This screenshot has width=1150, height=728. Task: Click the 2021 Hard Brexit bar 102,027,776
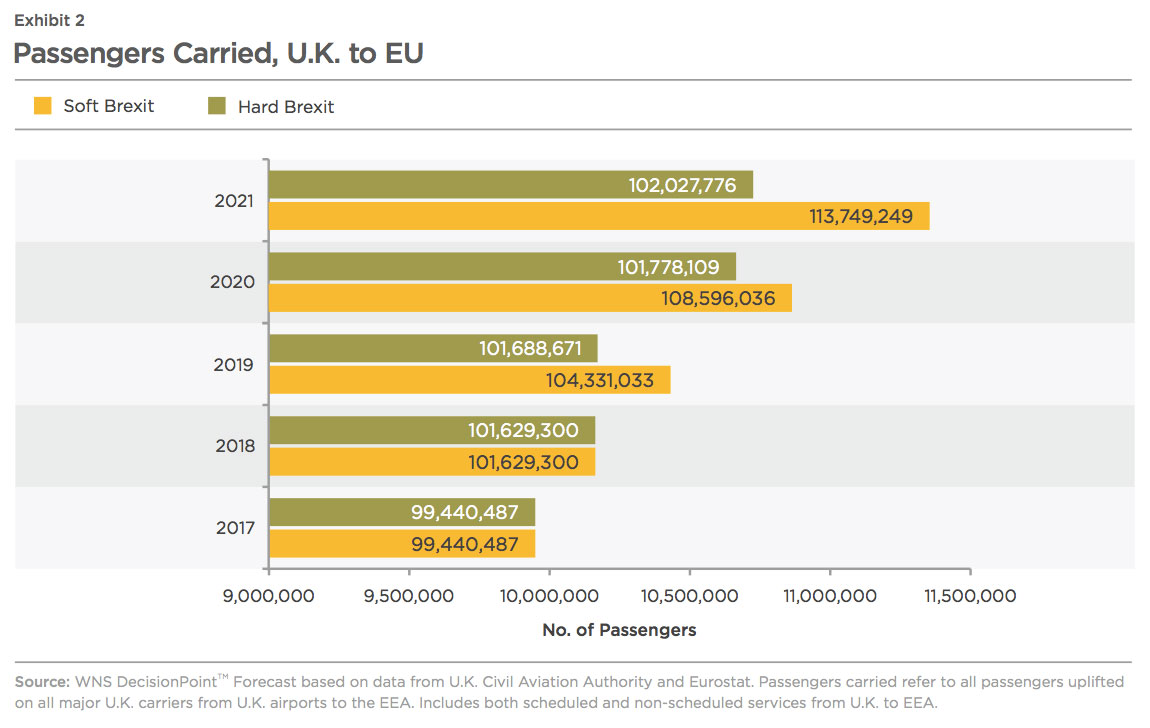tap(511, 185)
